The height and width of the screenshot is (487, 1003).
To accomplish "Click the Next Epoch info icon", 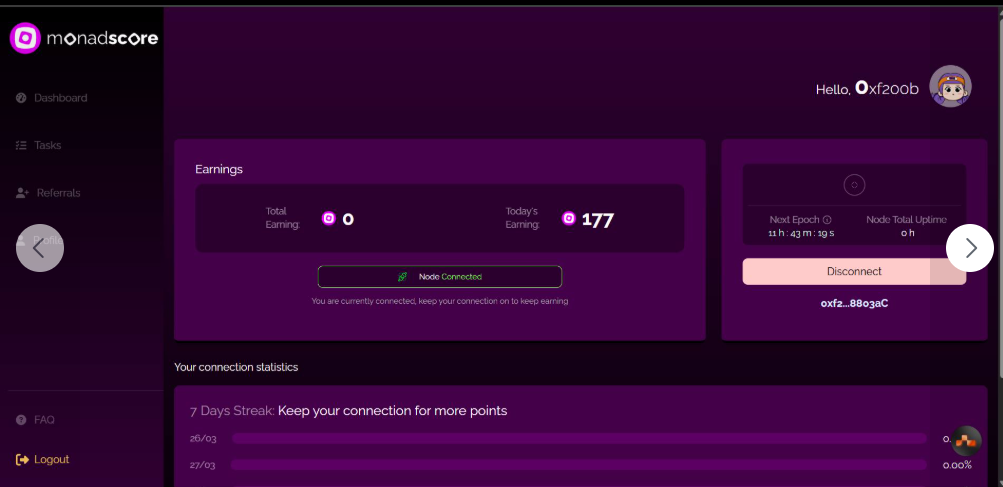I will (826, 220).
